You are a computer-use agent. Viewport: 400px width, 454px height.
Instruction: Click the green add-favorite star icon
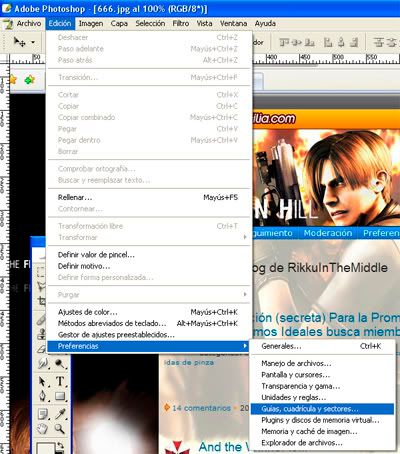[30, 80]
